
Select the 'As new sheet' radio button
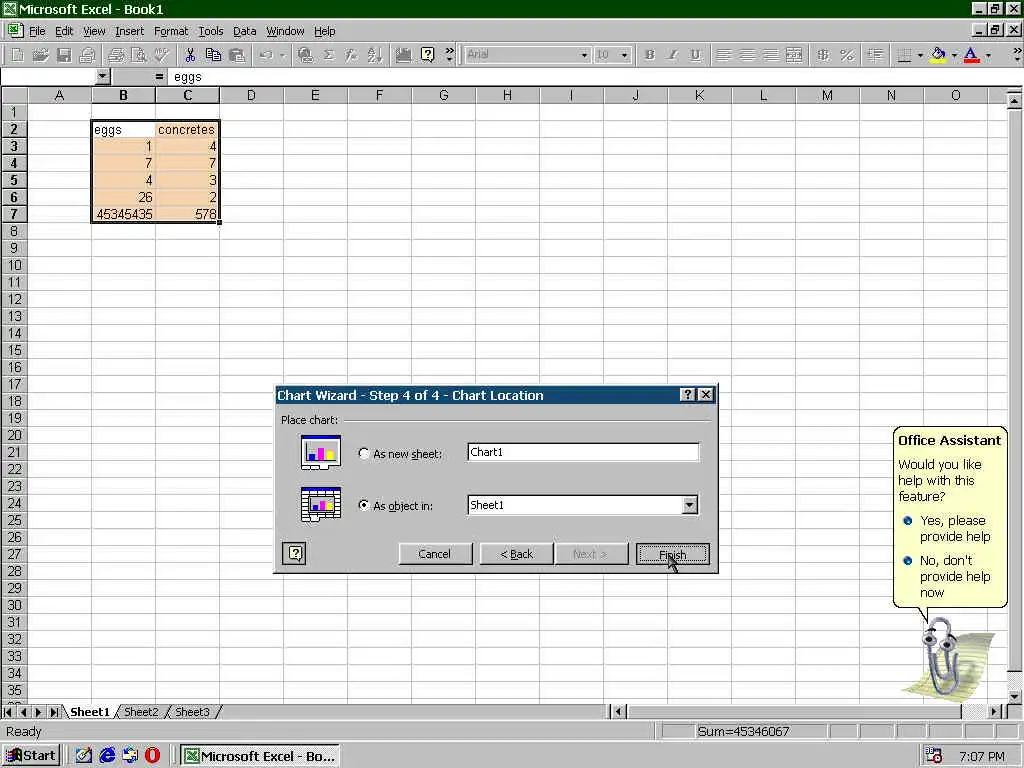[364, 453]
